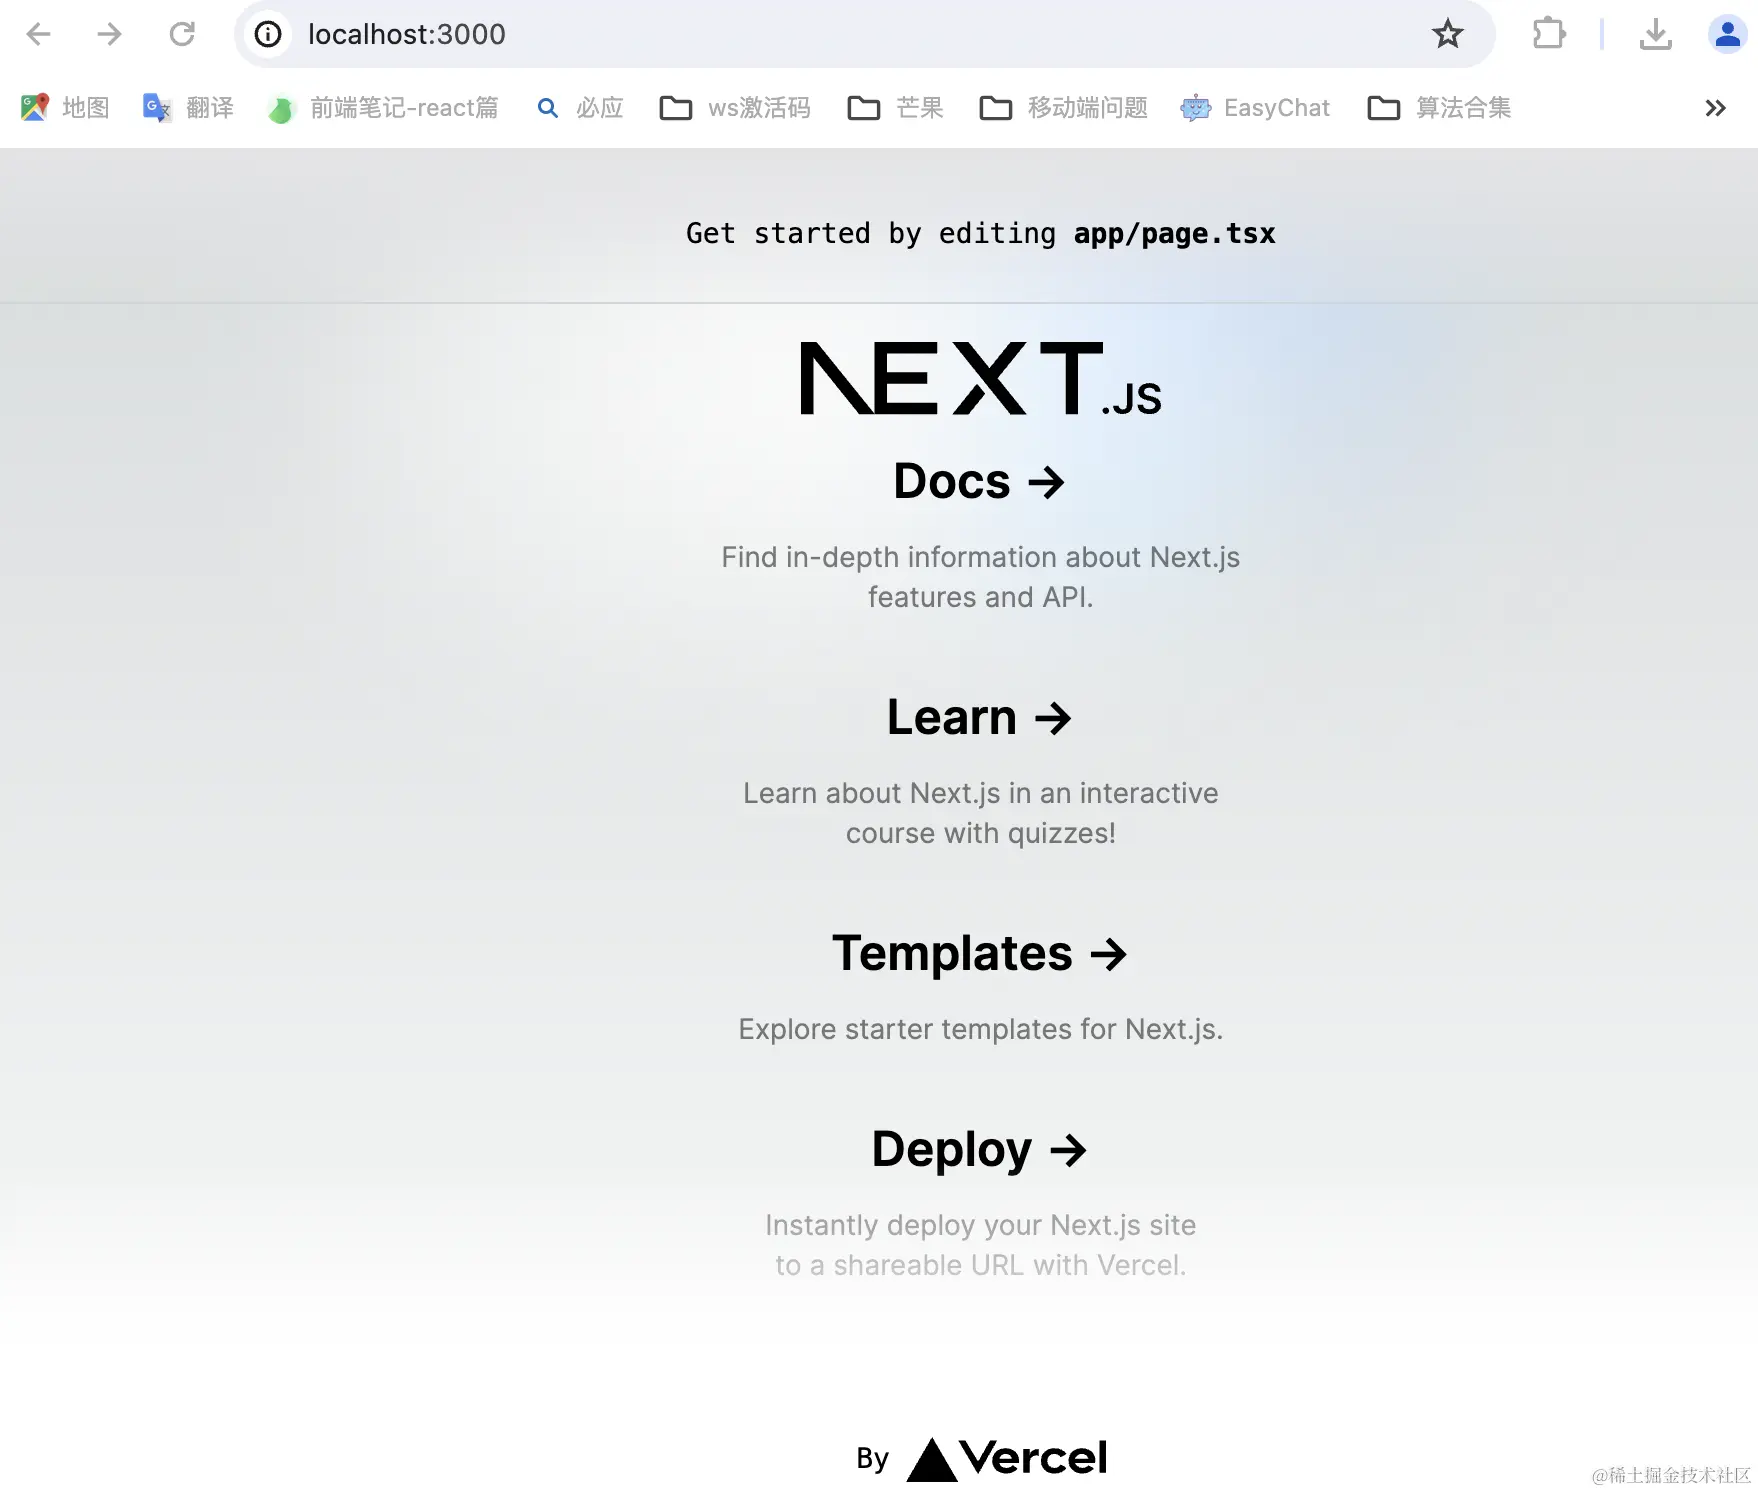
Task: Open the ws激活码 bookmark folder
Action: 735,108
